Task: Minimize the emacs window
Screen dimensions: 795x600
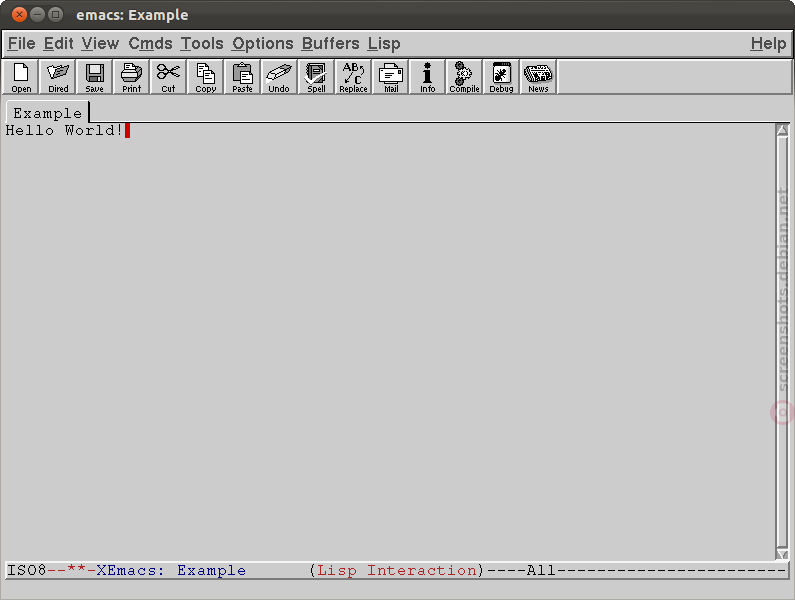Action: point(38,14)
